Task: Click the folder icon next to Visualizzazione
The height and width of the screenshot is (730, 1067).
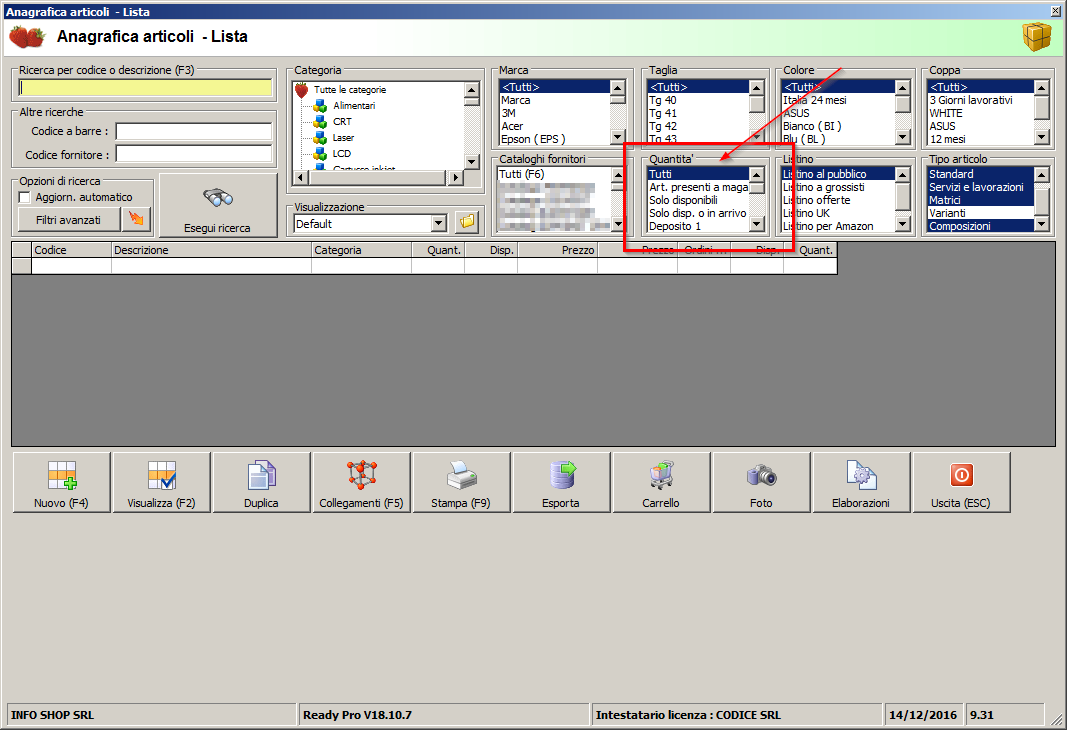Action: click(467, 222)
